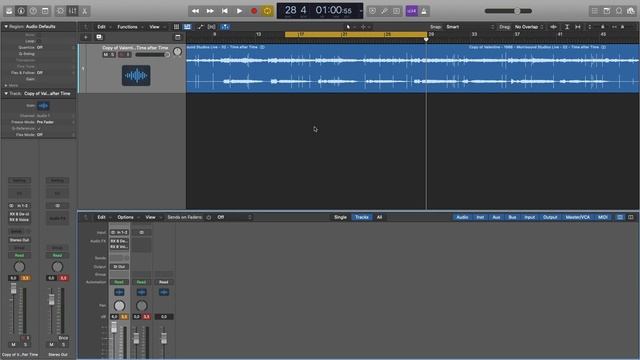Click the horizontal auto zoom icon
640x360 pixels.
(x=578, y=27)
